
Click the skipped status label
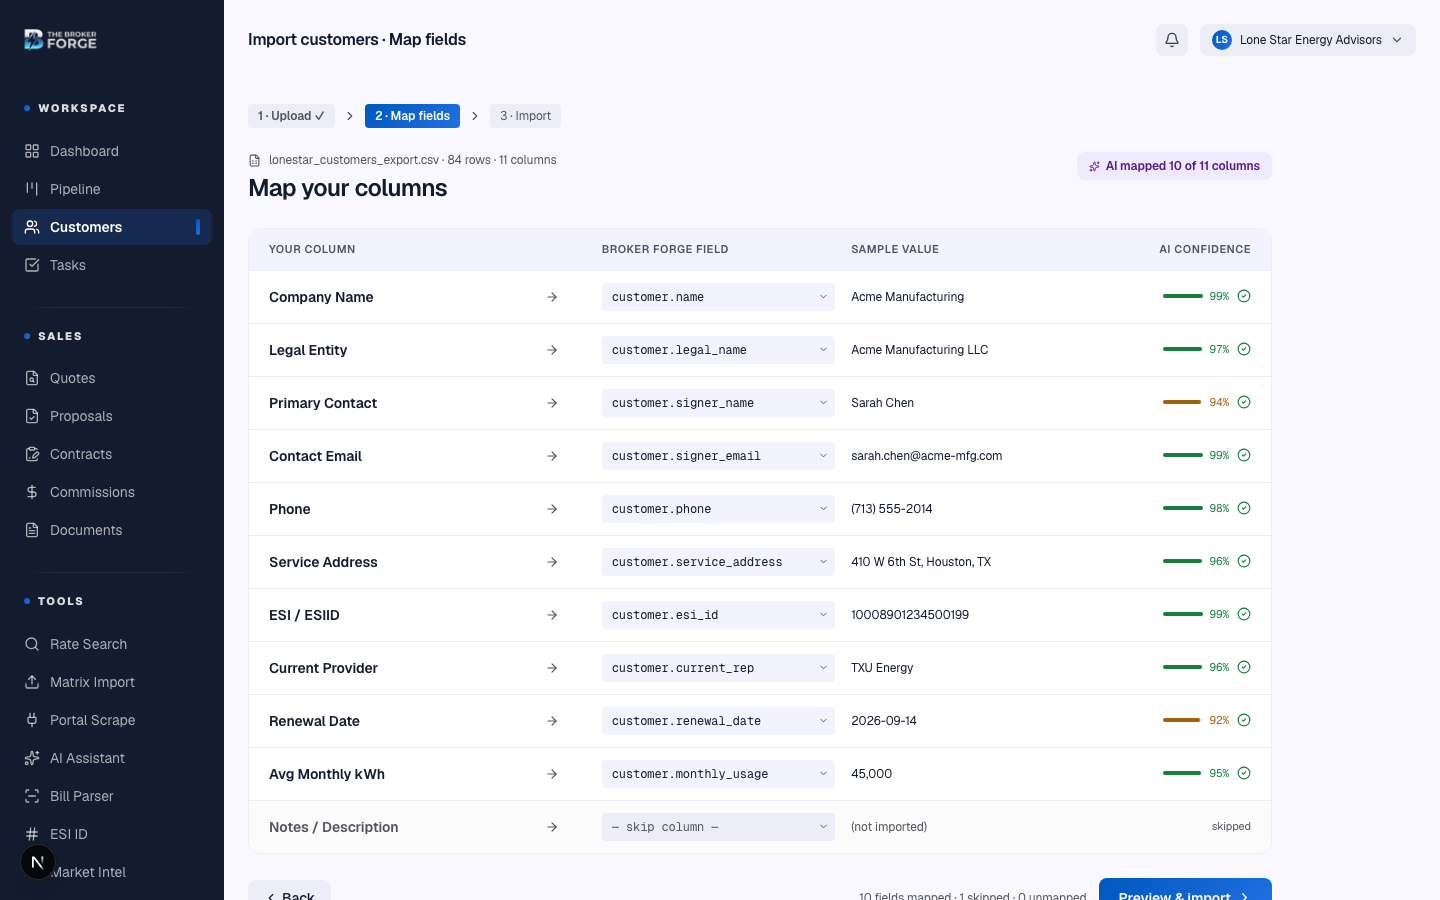point(1231,827)
